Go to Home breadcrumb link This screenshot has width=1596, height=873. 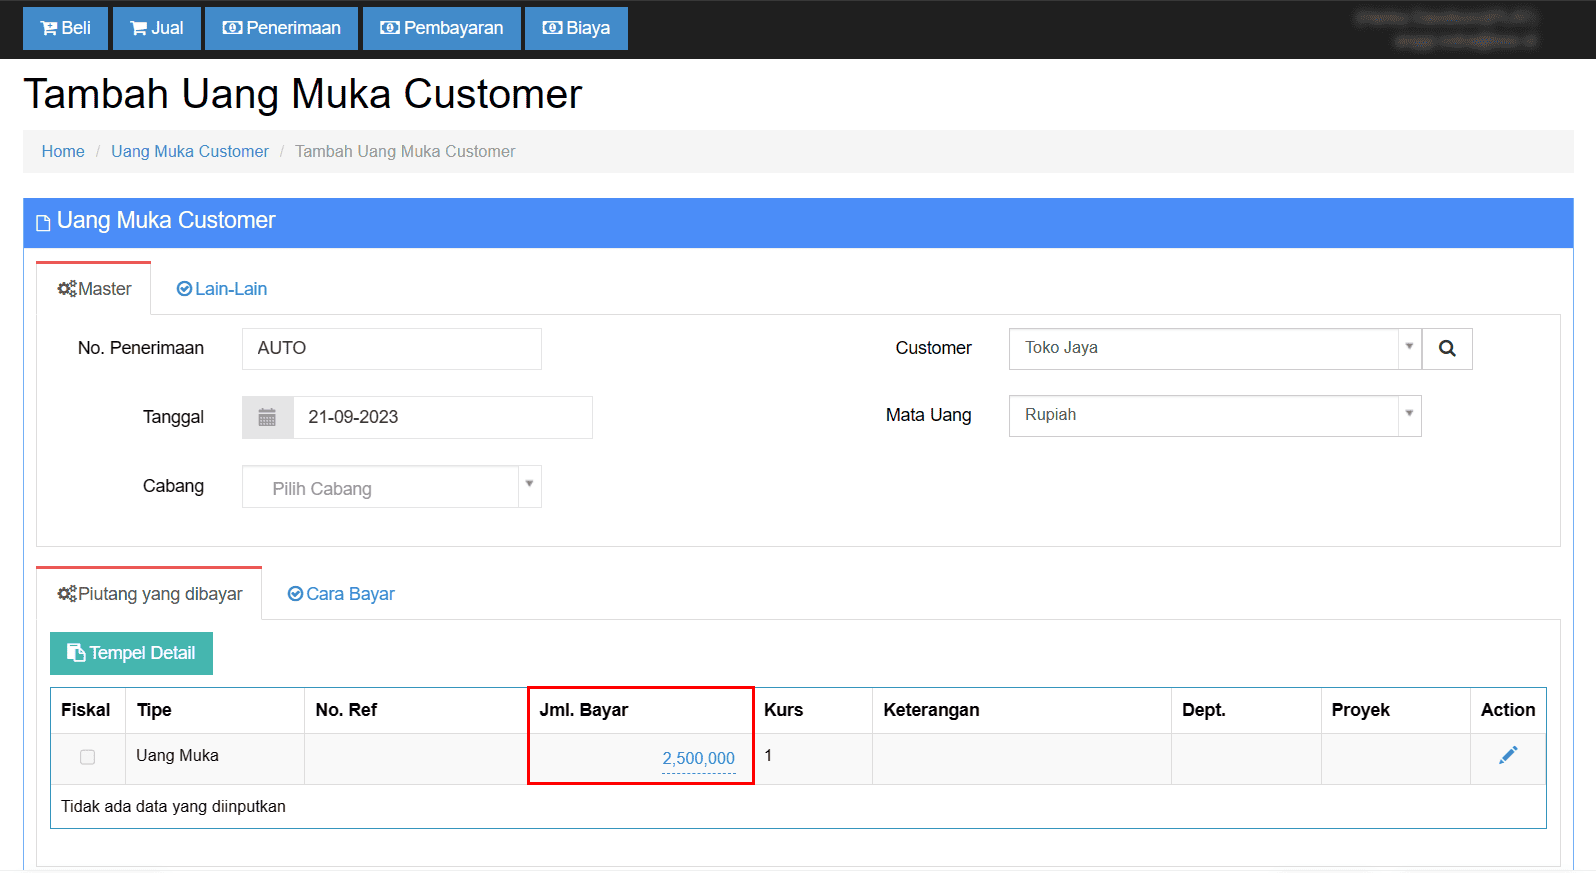pyautogui.click(x=63, y=151)
